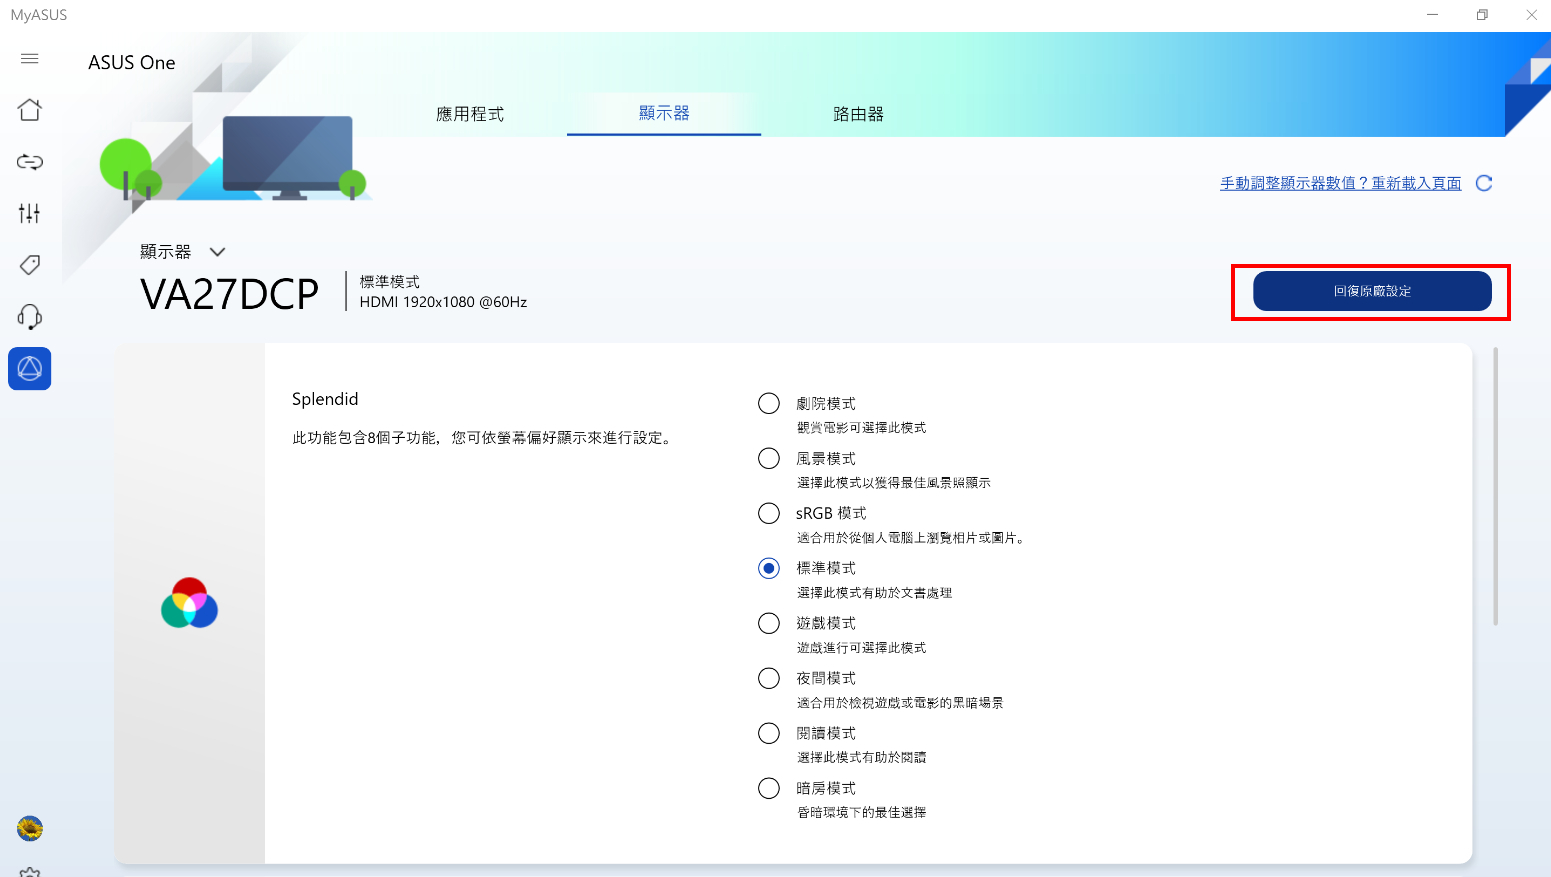This screenshot has width=1551, height=877.
Task: Select 劇院模式 radio button
Action: coord(769,404)
